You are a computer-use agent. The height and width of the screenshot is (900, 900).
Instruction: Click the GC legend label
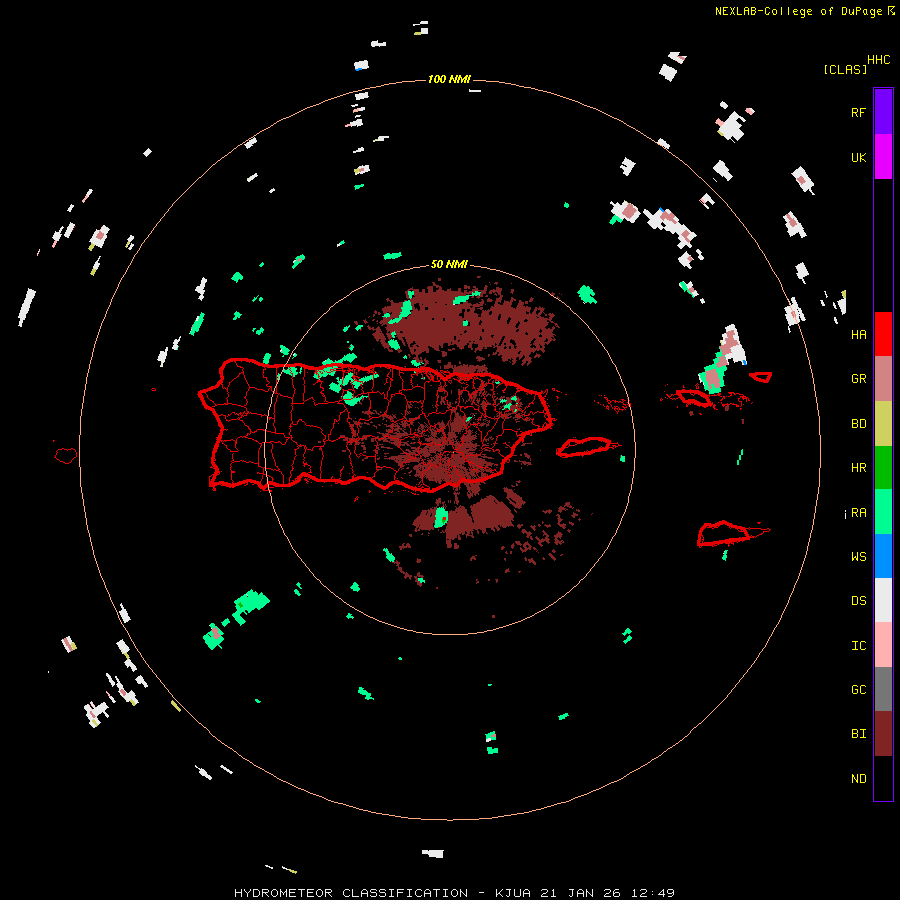point(858,690)
